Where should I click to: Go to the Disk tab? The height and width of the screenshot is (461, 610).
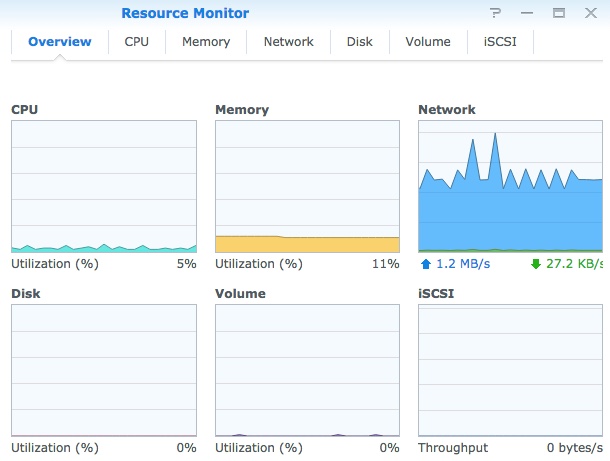tap(360, 42)
